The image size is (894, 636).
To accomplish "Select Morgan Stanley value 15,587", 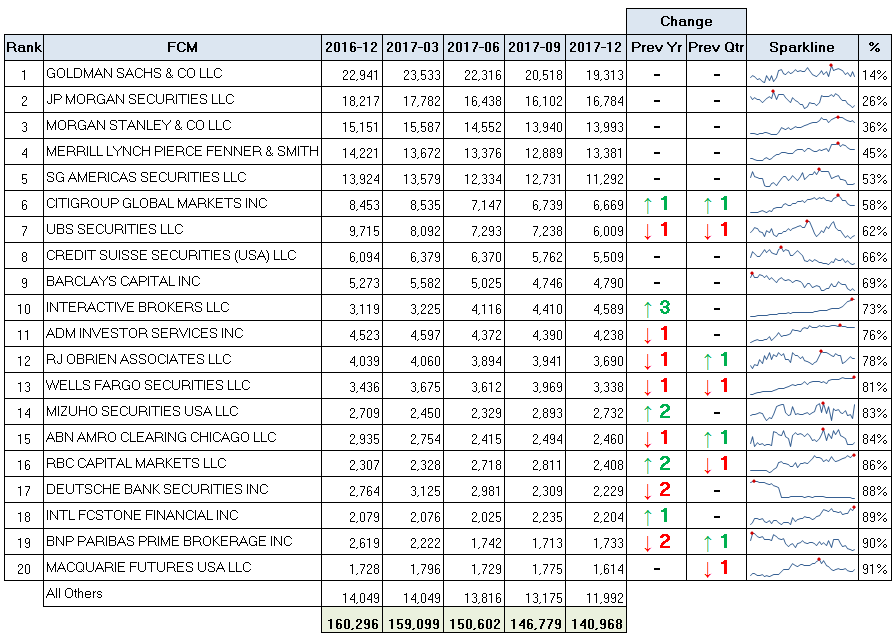I will (x=421, y=127).
